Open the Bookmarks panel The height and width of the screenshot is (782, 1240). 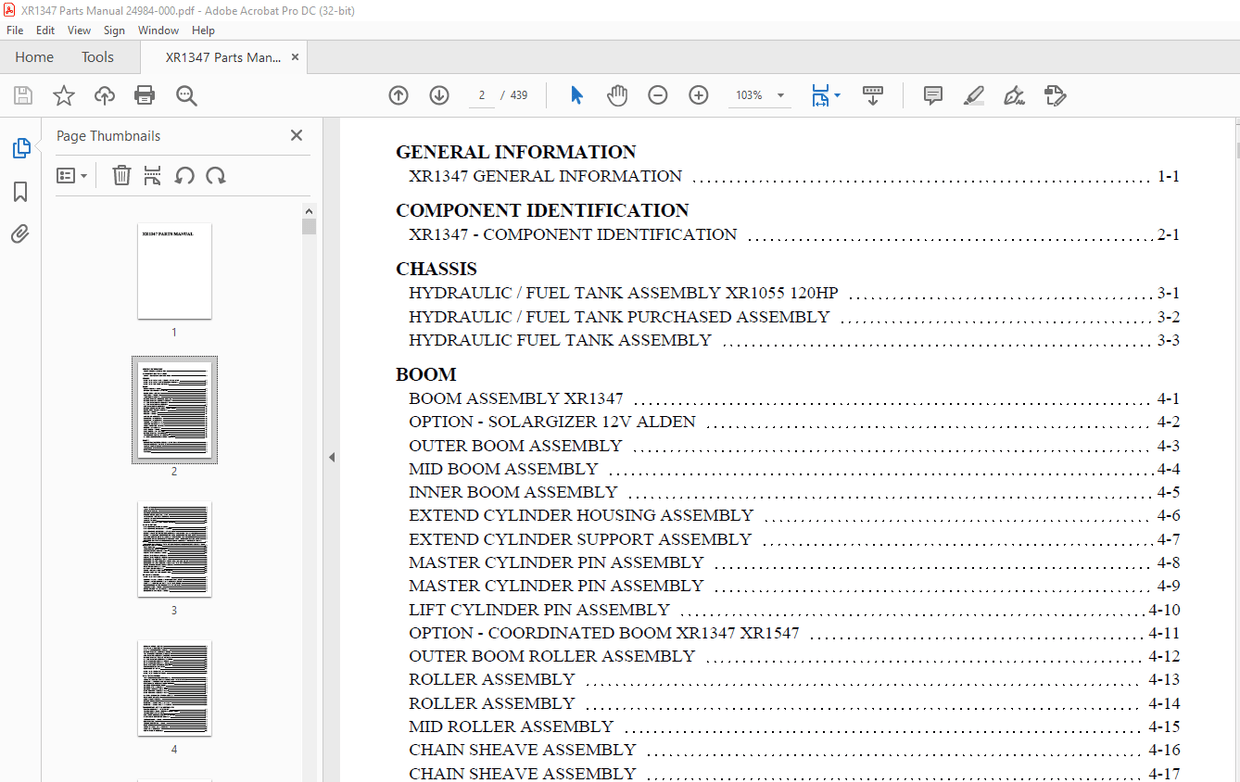pos(21,191)
